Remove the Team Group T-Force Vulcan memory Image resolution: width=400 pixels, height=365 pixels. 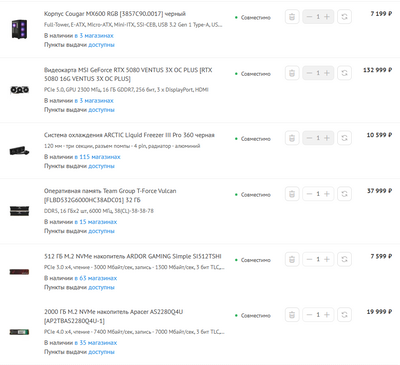point(292,194)
